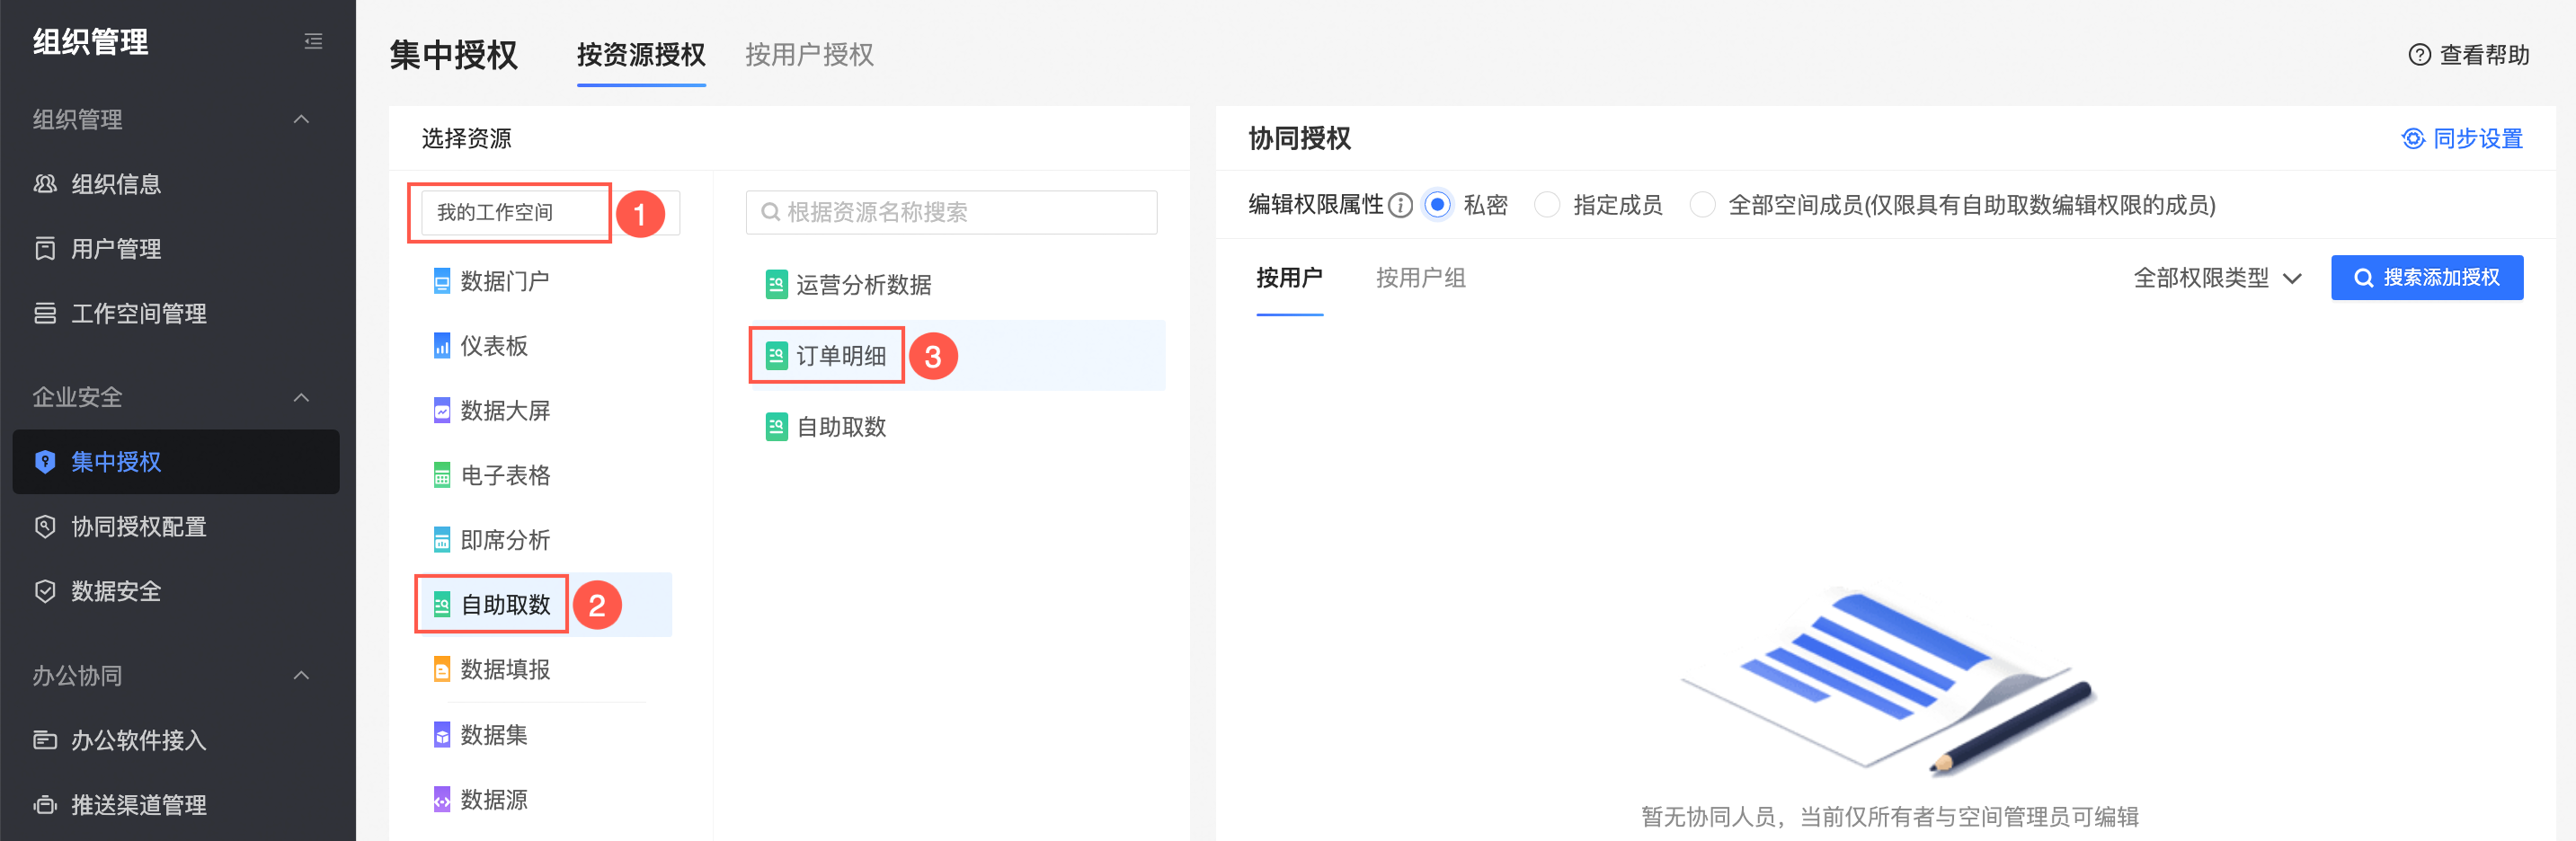
Task: Click the 订单明细 item icon
Action: pos(776,356)
